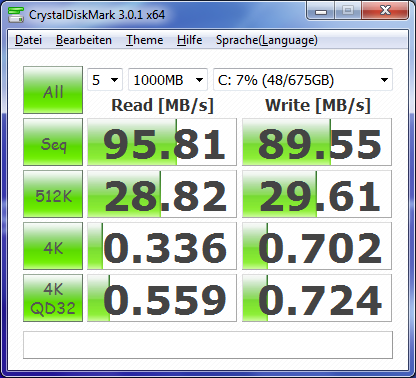Open the Sprache(Language) menu

(x=267, y=40)
